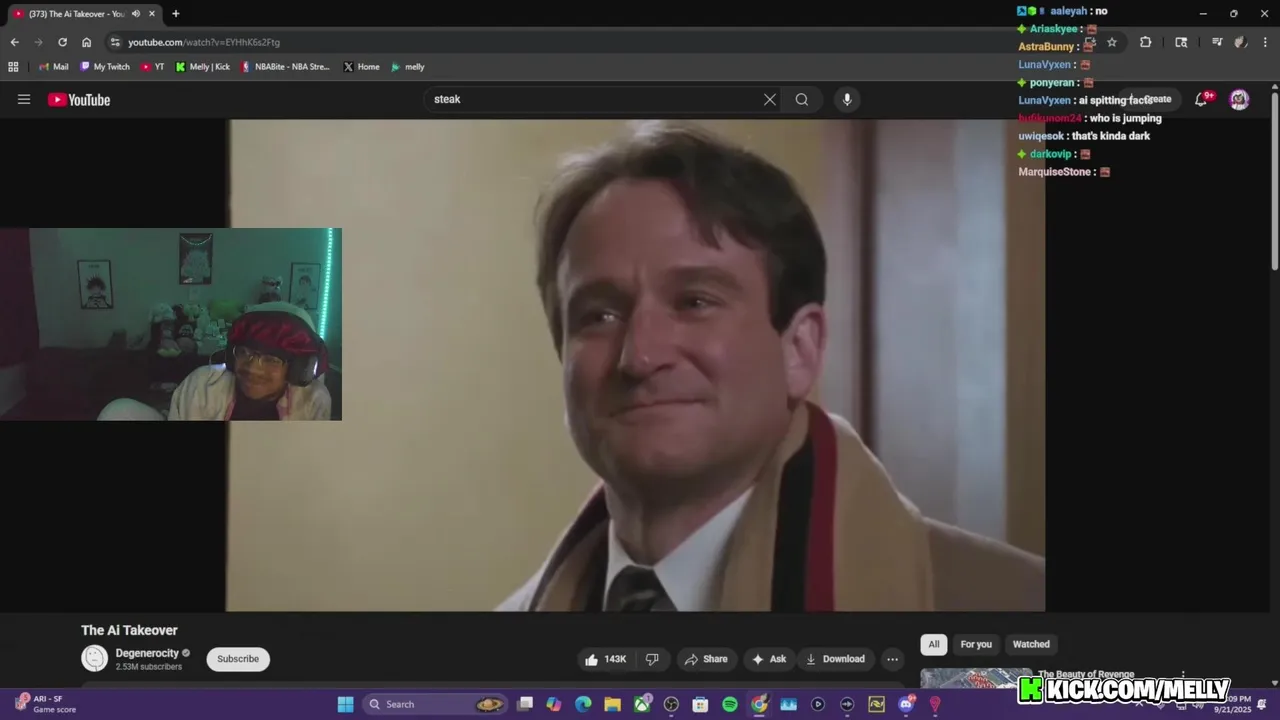Select the 'For you' filter chip
The height and width of the screenshot is (720, 1280).
tap(976, 644)
